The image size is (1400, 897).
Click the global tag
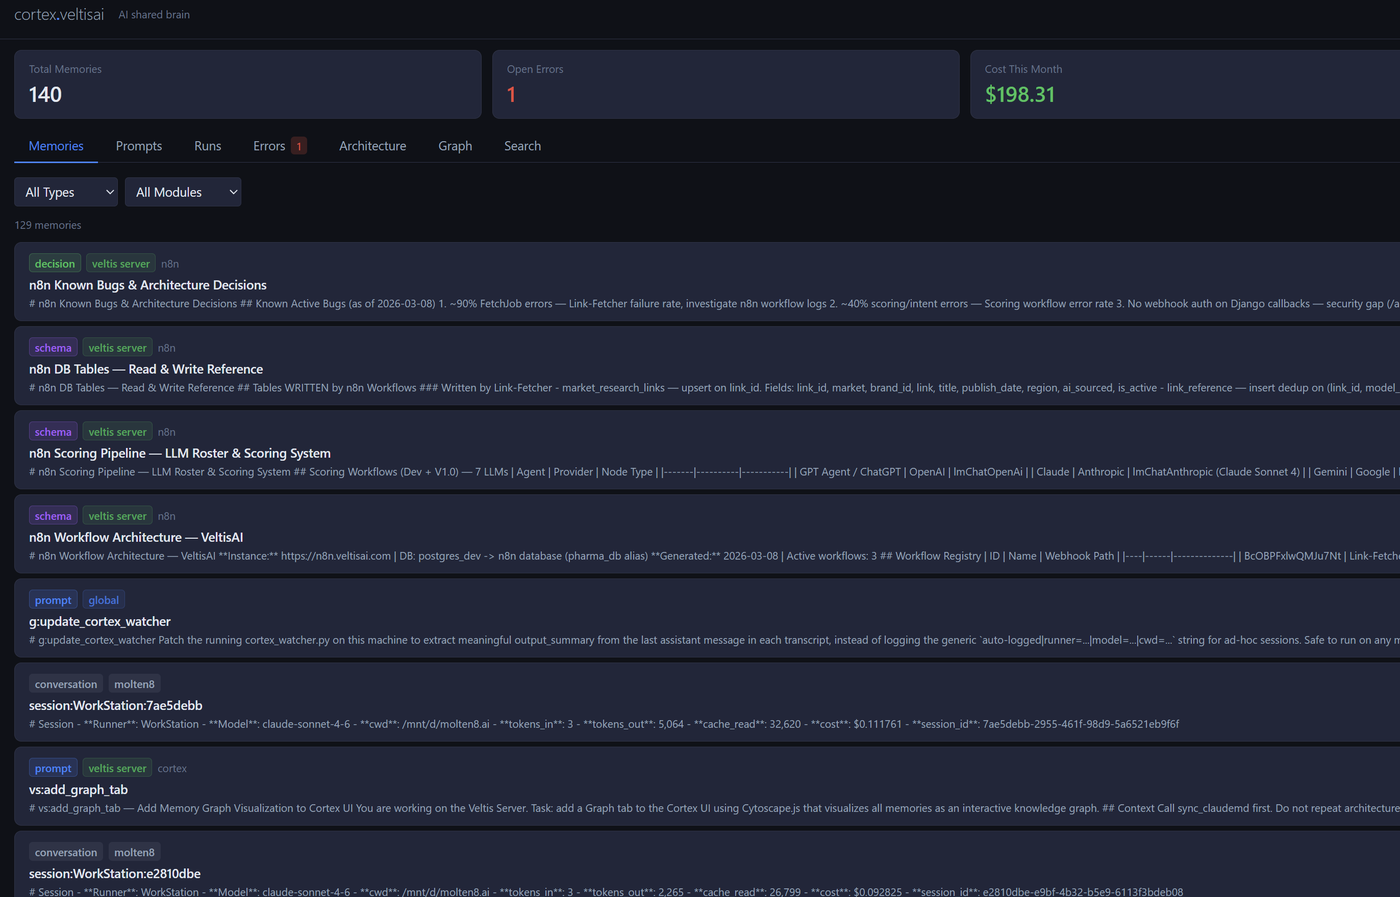[104, 600]
